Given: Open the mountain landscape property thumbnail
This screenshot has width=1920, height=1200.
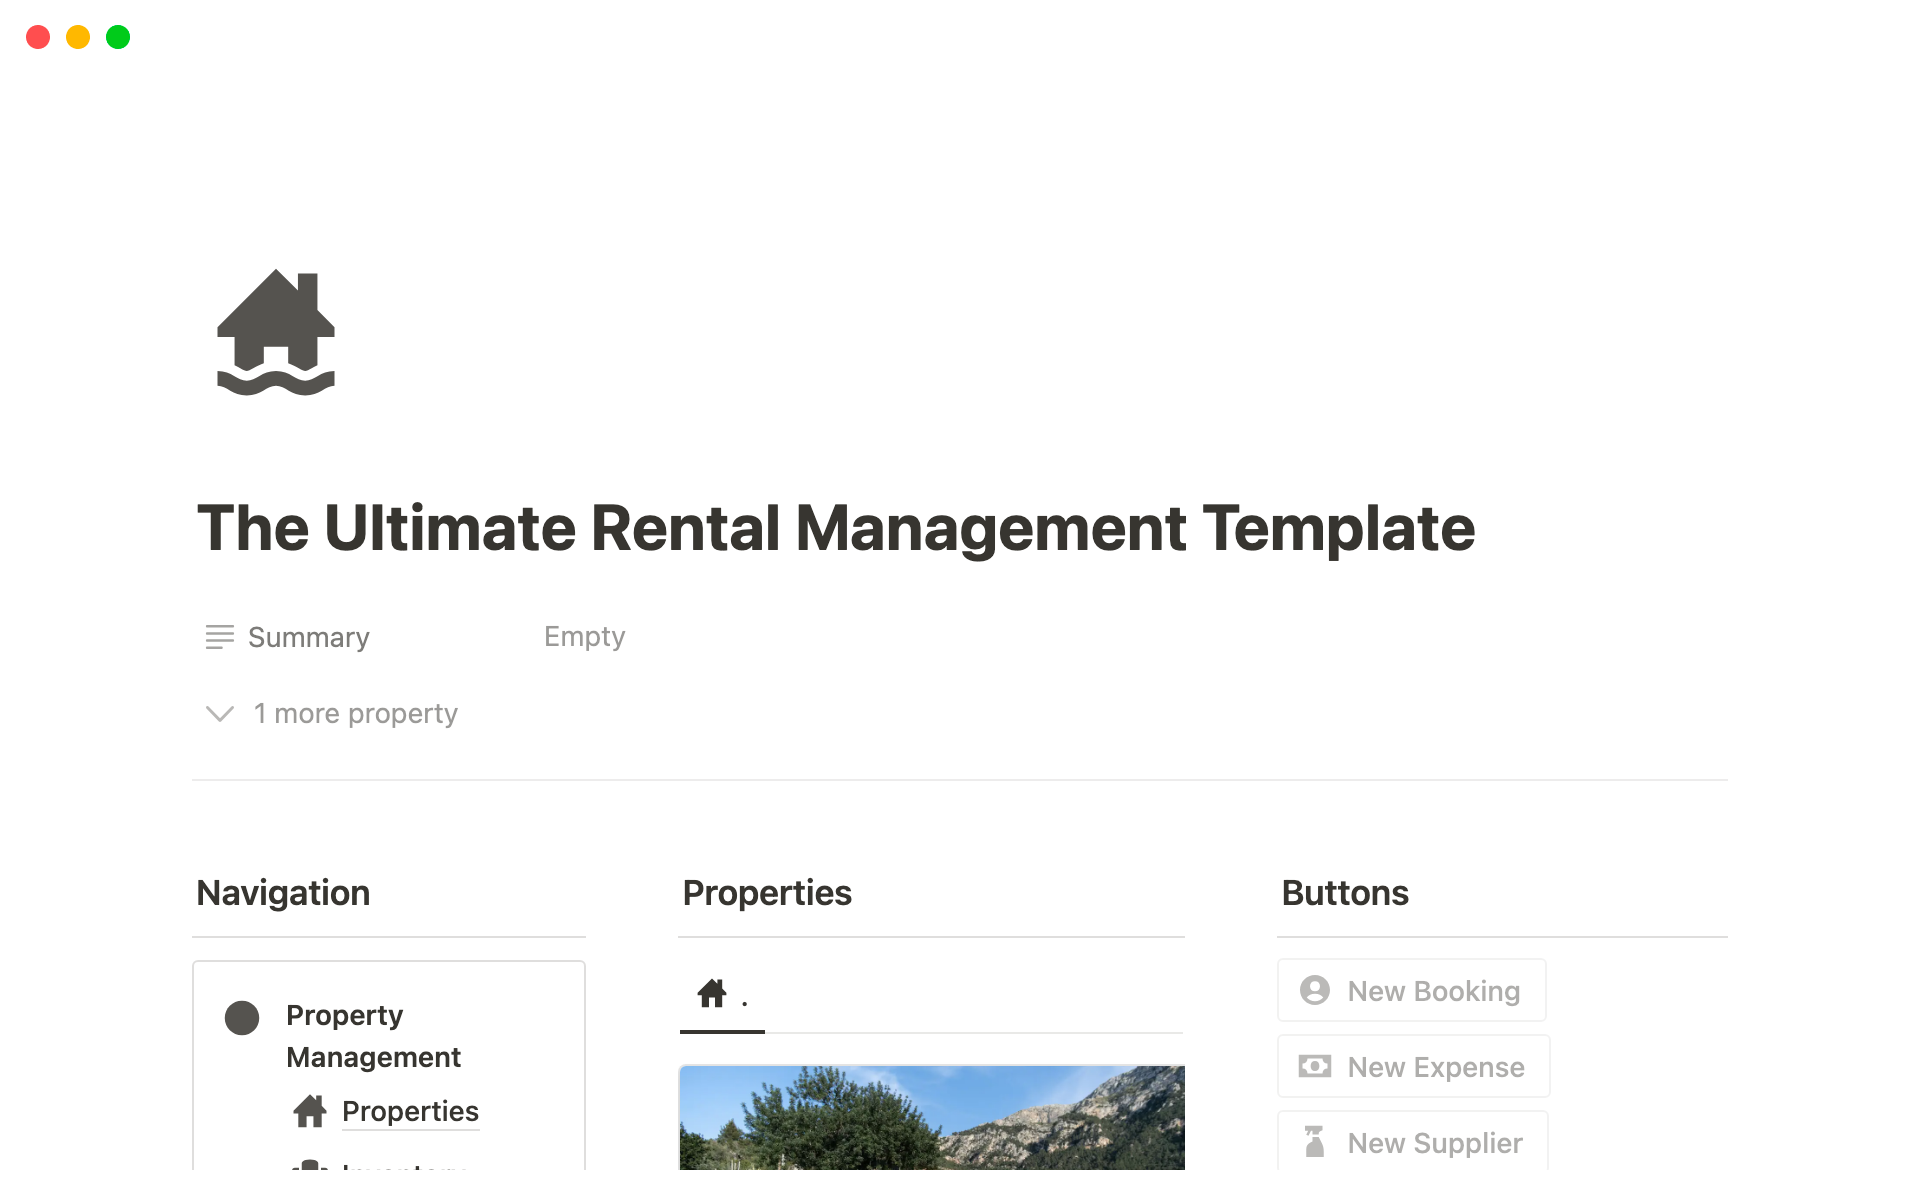Looking at the screenshot, I should pyautogui.click(x=931, y=1117).
